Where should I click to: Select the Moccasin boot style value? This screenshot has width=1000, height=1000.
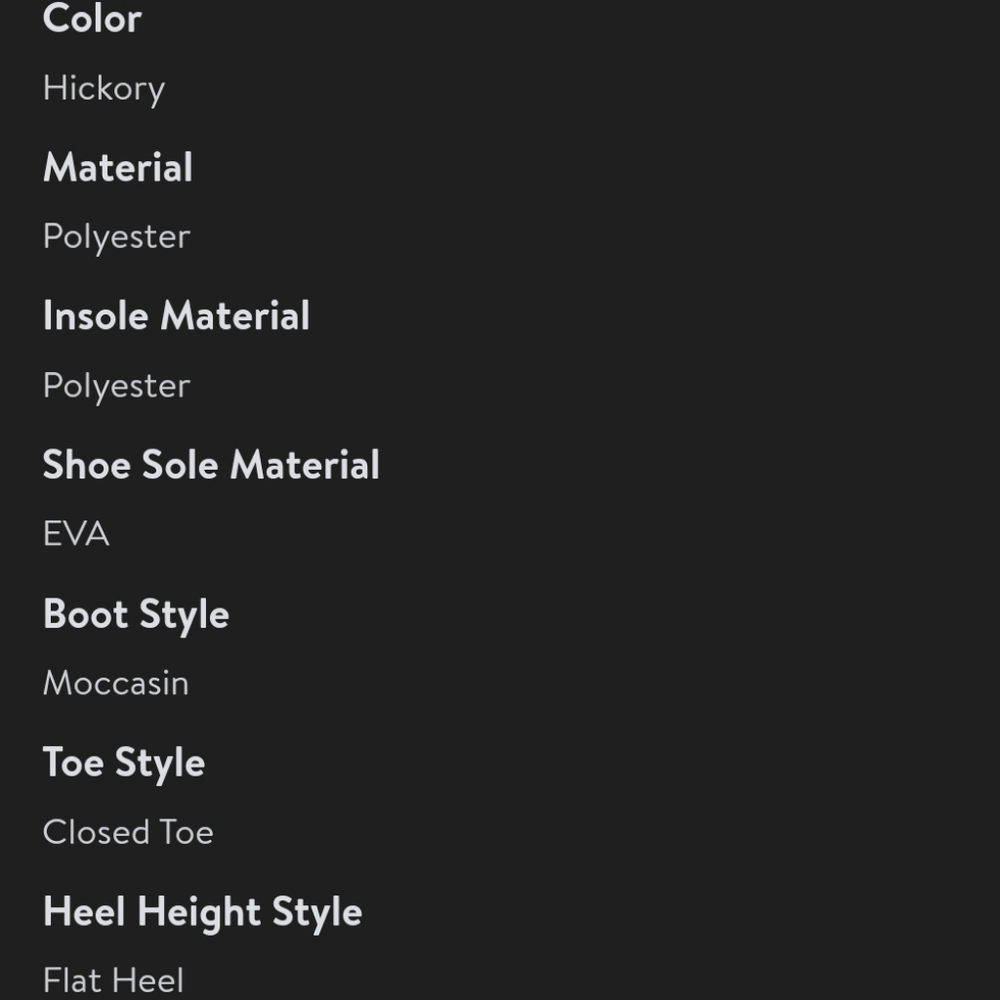pyautogui.click(x=116, y=683)
